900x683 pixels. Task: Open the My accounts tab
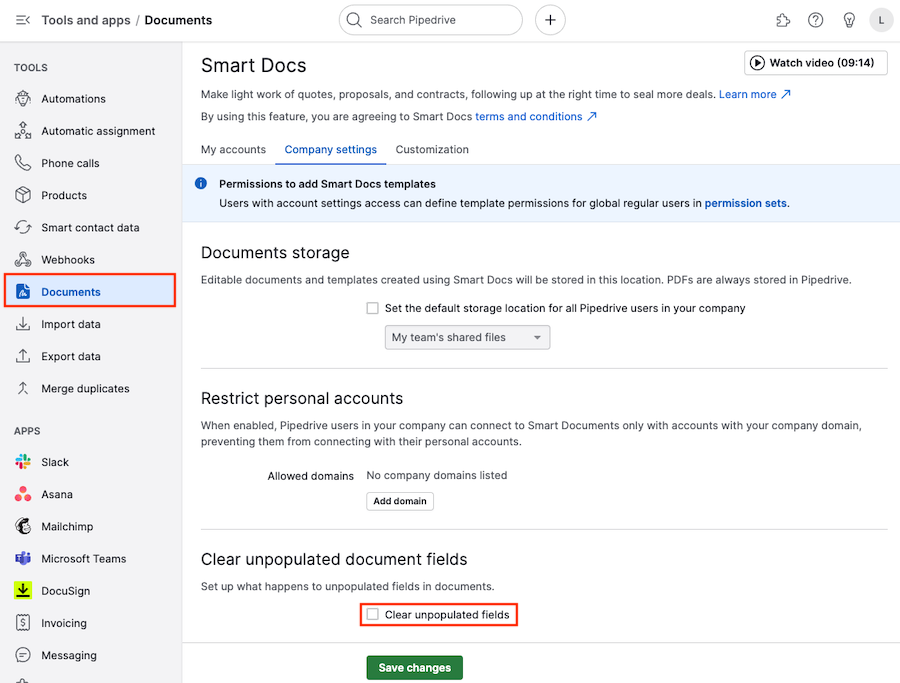point(233,149)
